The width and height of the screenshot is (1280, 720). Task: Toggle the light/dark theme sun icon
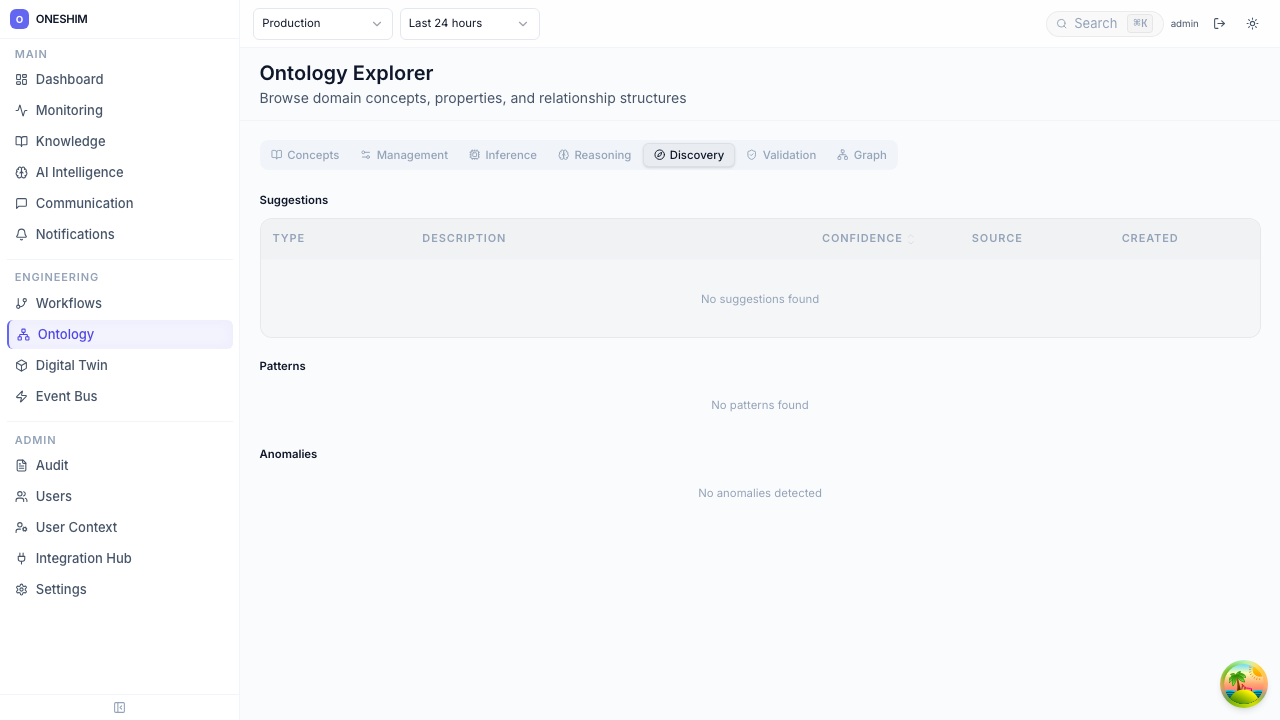[1252, 24]
